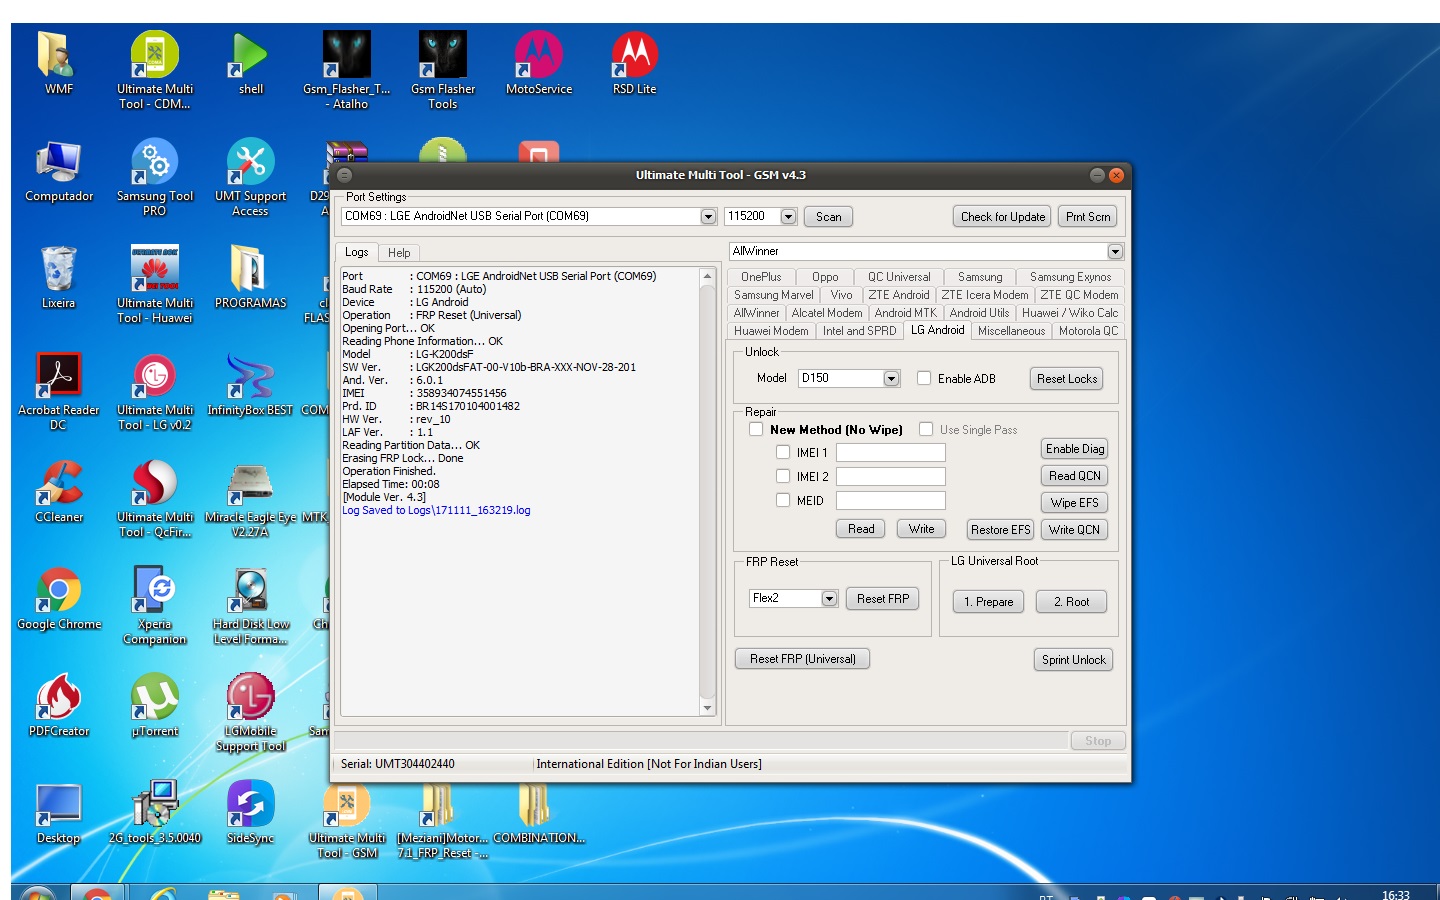Select the Android MTK tab
Image resolution: width=1440 pixels, height=900 pixels.
click(905, 313)
